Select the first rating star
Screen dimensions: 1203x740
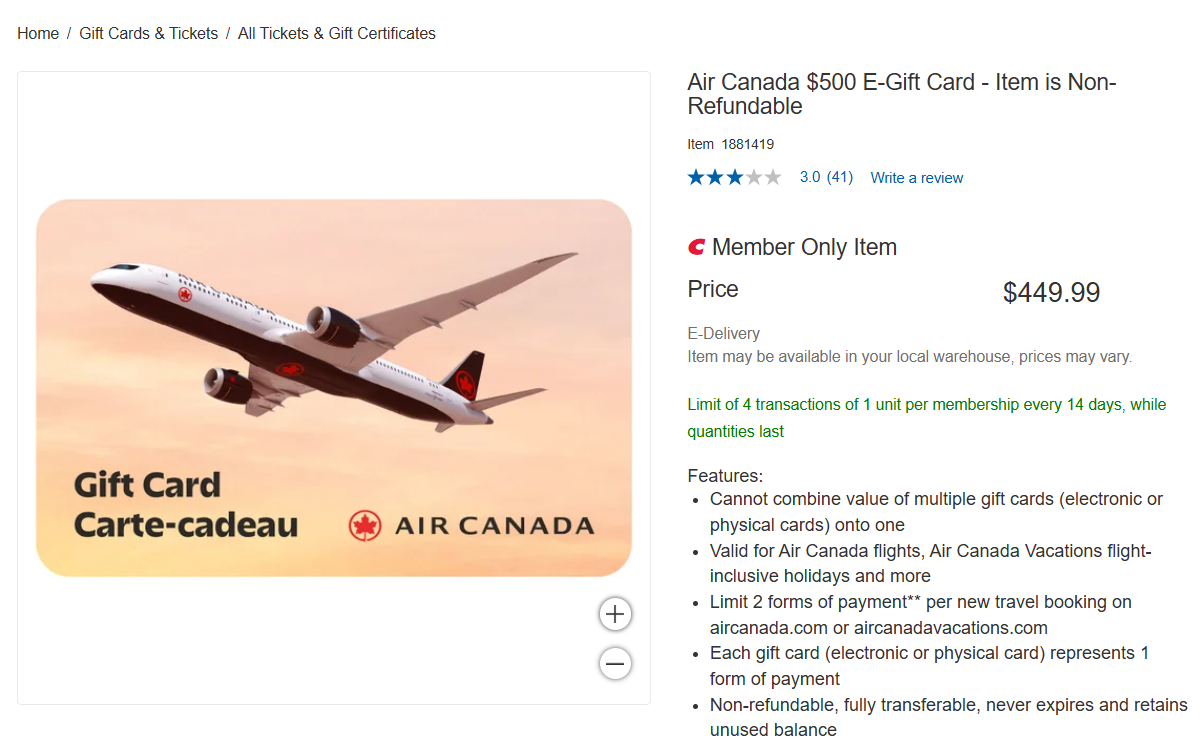click(694, 176)
